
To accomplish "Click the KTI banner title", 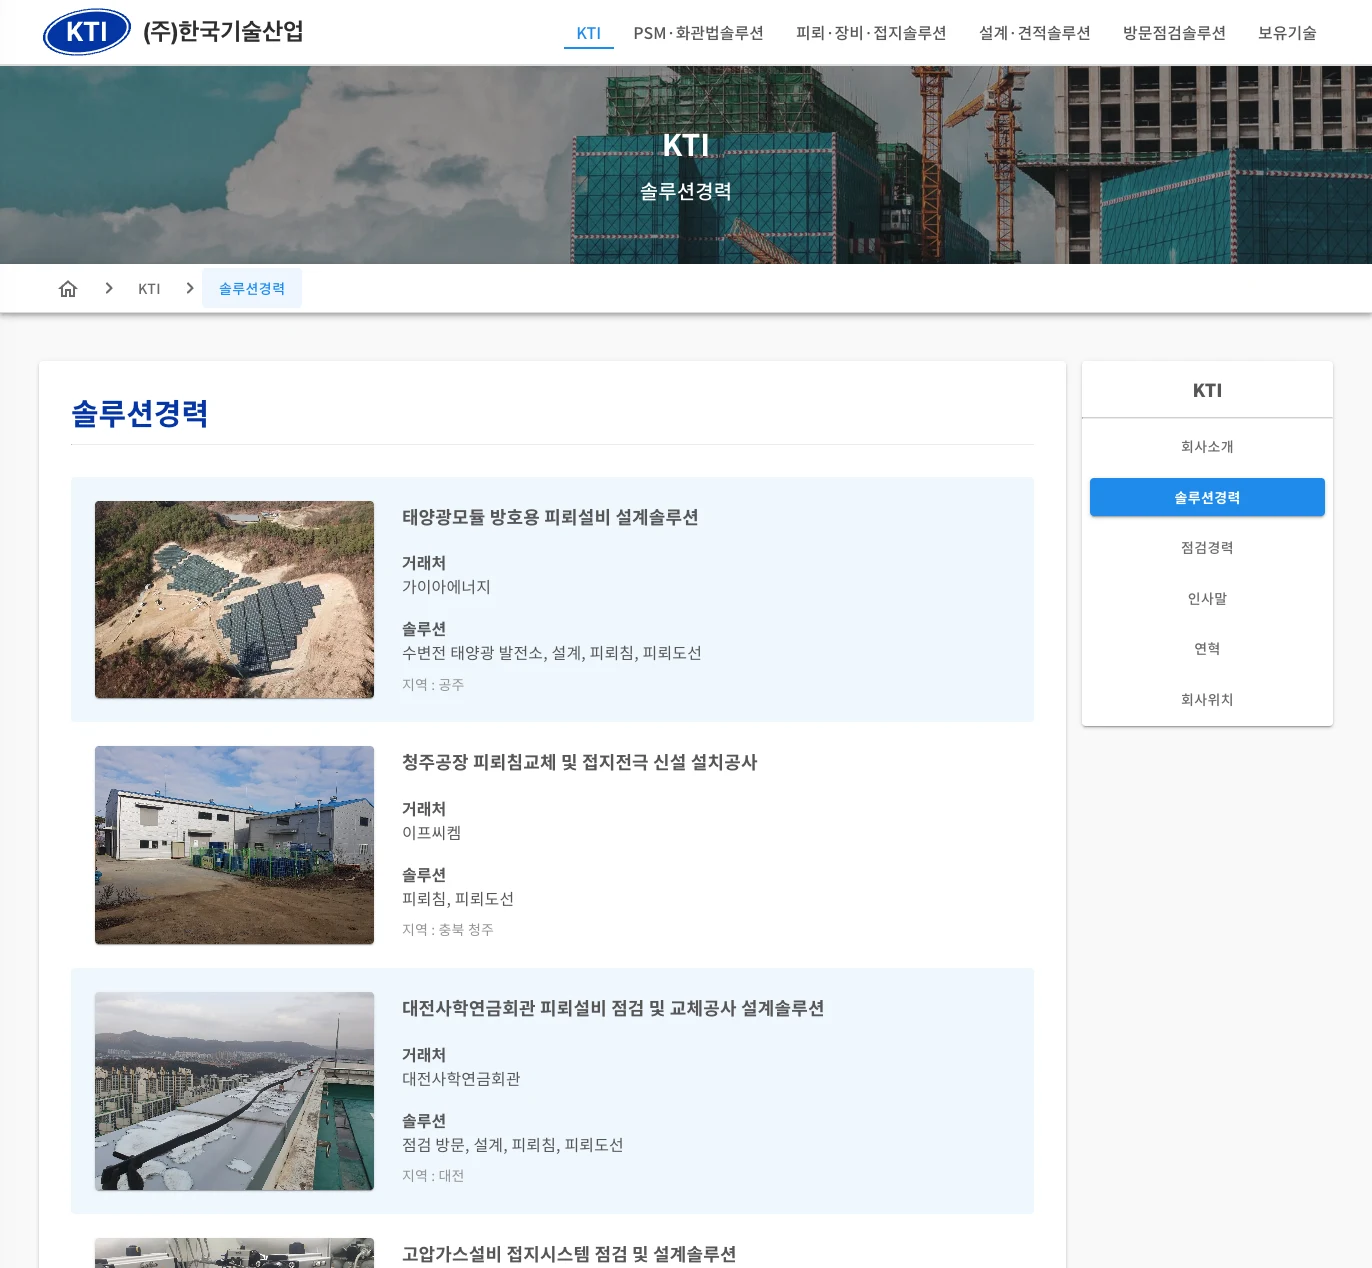I will pyautogui.click(x=686, y=146).
